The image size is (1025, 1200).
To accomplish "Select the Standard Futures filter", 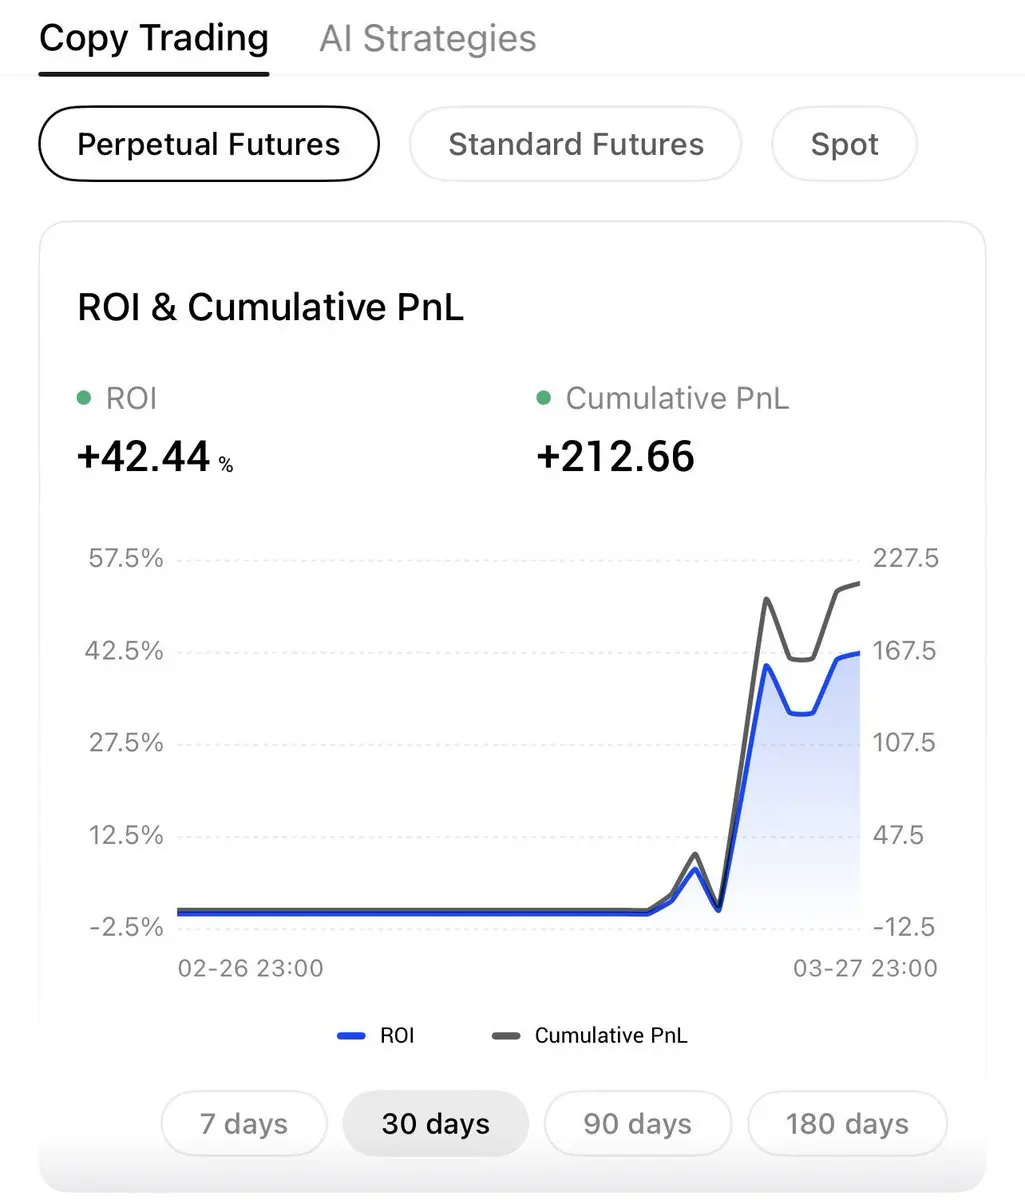I will [x=575, y=144].
